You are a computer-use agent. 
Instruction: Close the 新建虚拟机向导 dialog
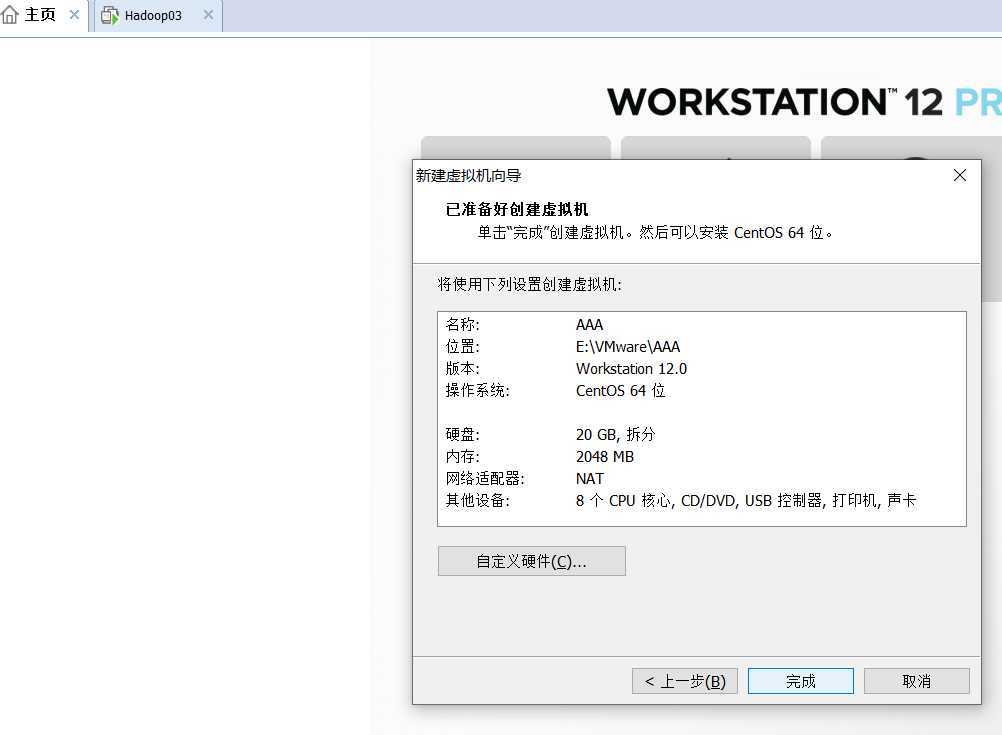tap(959, 175)
